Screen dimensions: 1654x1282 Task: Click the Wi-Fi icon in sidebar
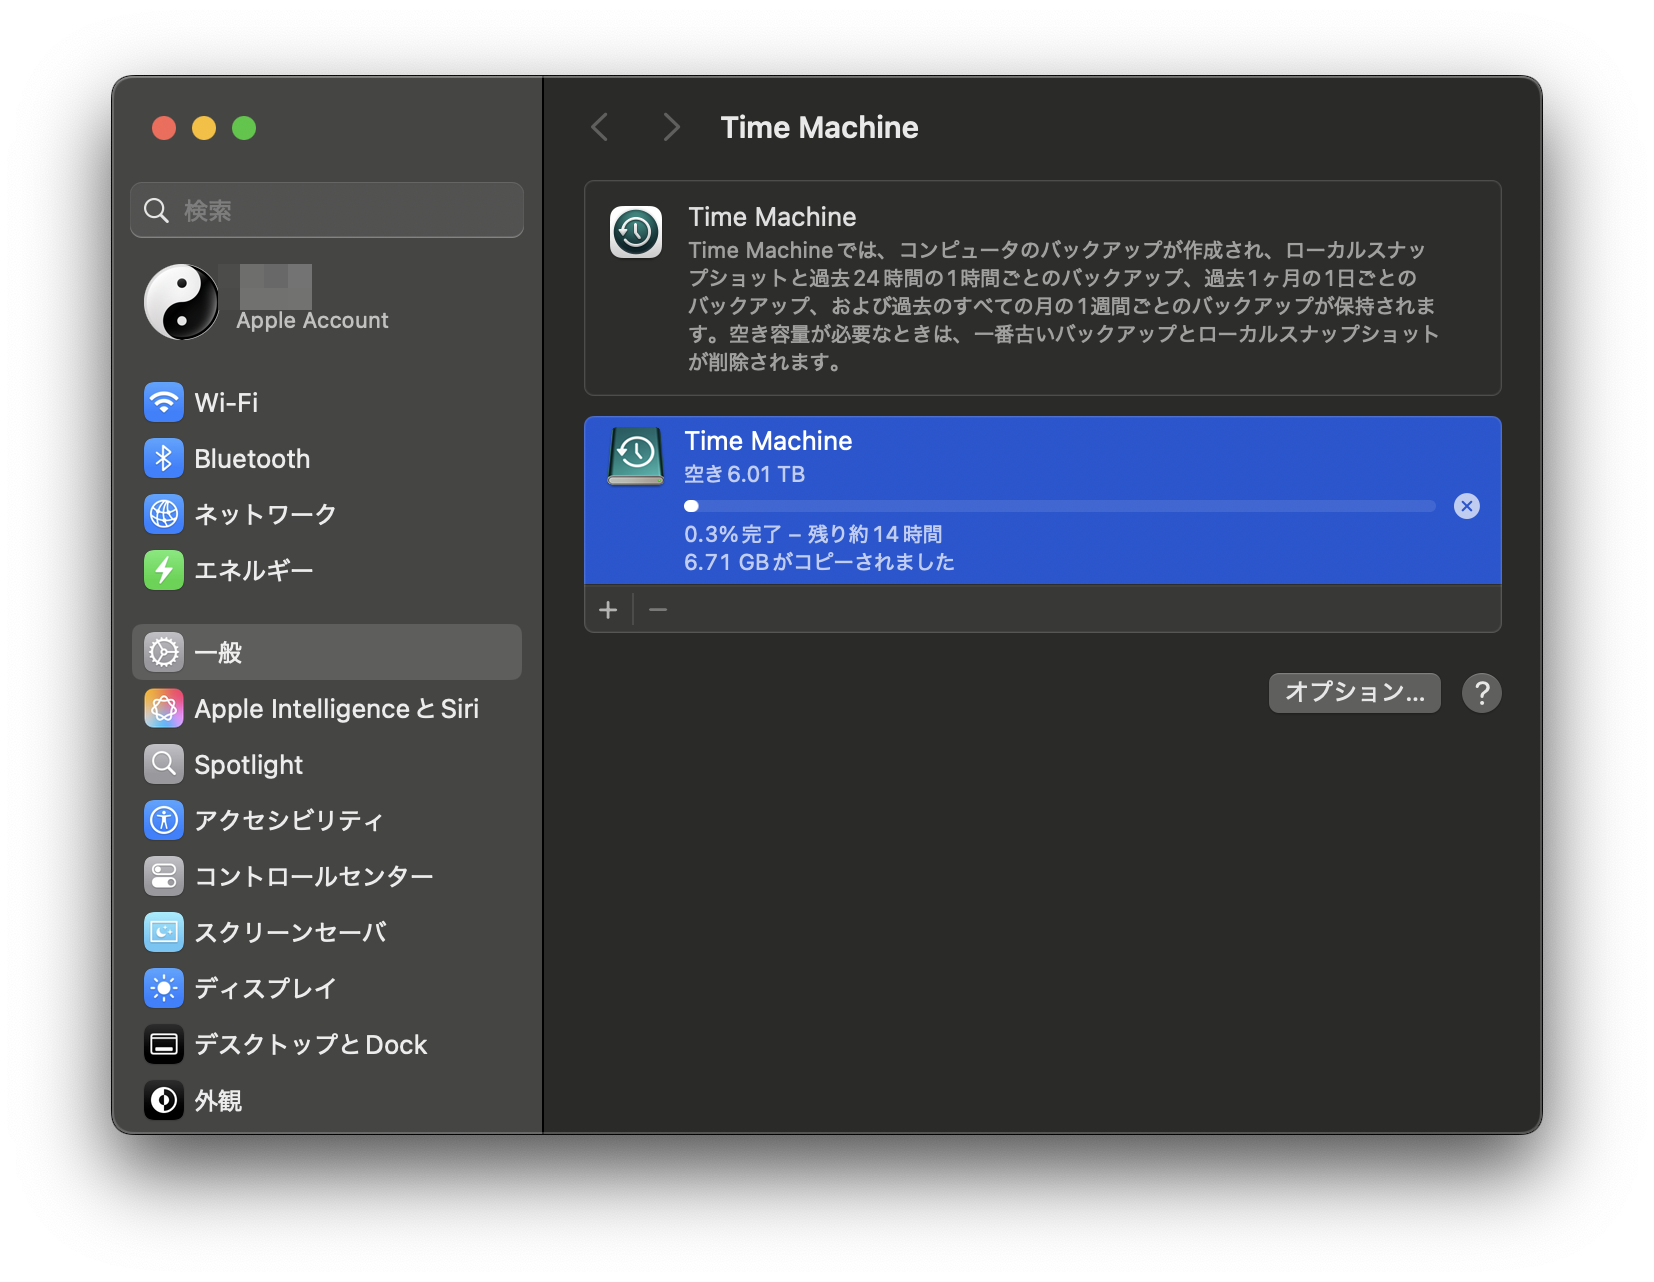(164, 403)
